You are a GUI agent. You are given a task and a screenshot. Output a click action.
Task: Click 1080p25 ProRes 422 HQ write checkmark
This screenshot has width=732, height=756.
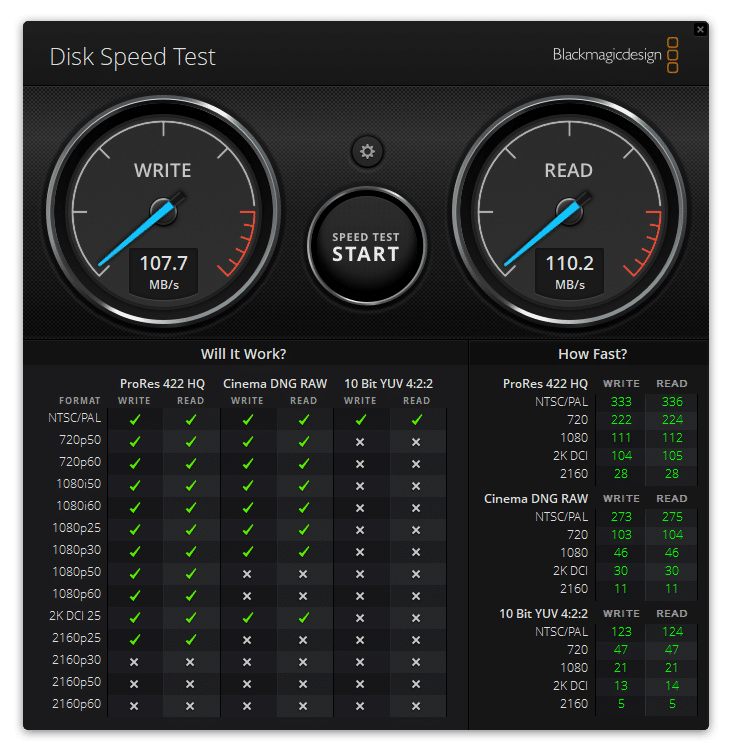(135, 529)
